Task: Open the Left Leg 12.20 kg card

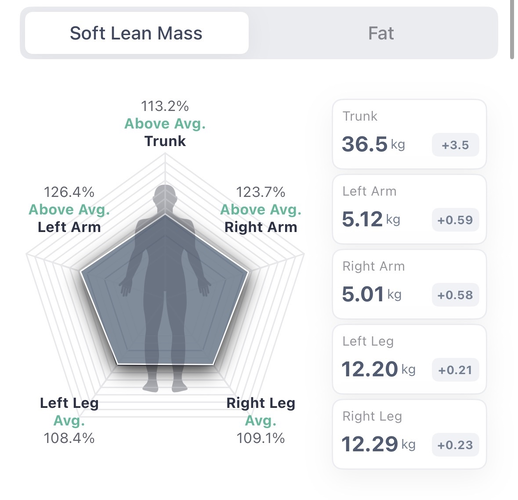Action: tap(409, 359)
